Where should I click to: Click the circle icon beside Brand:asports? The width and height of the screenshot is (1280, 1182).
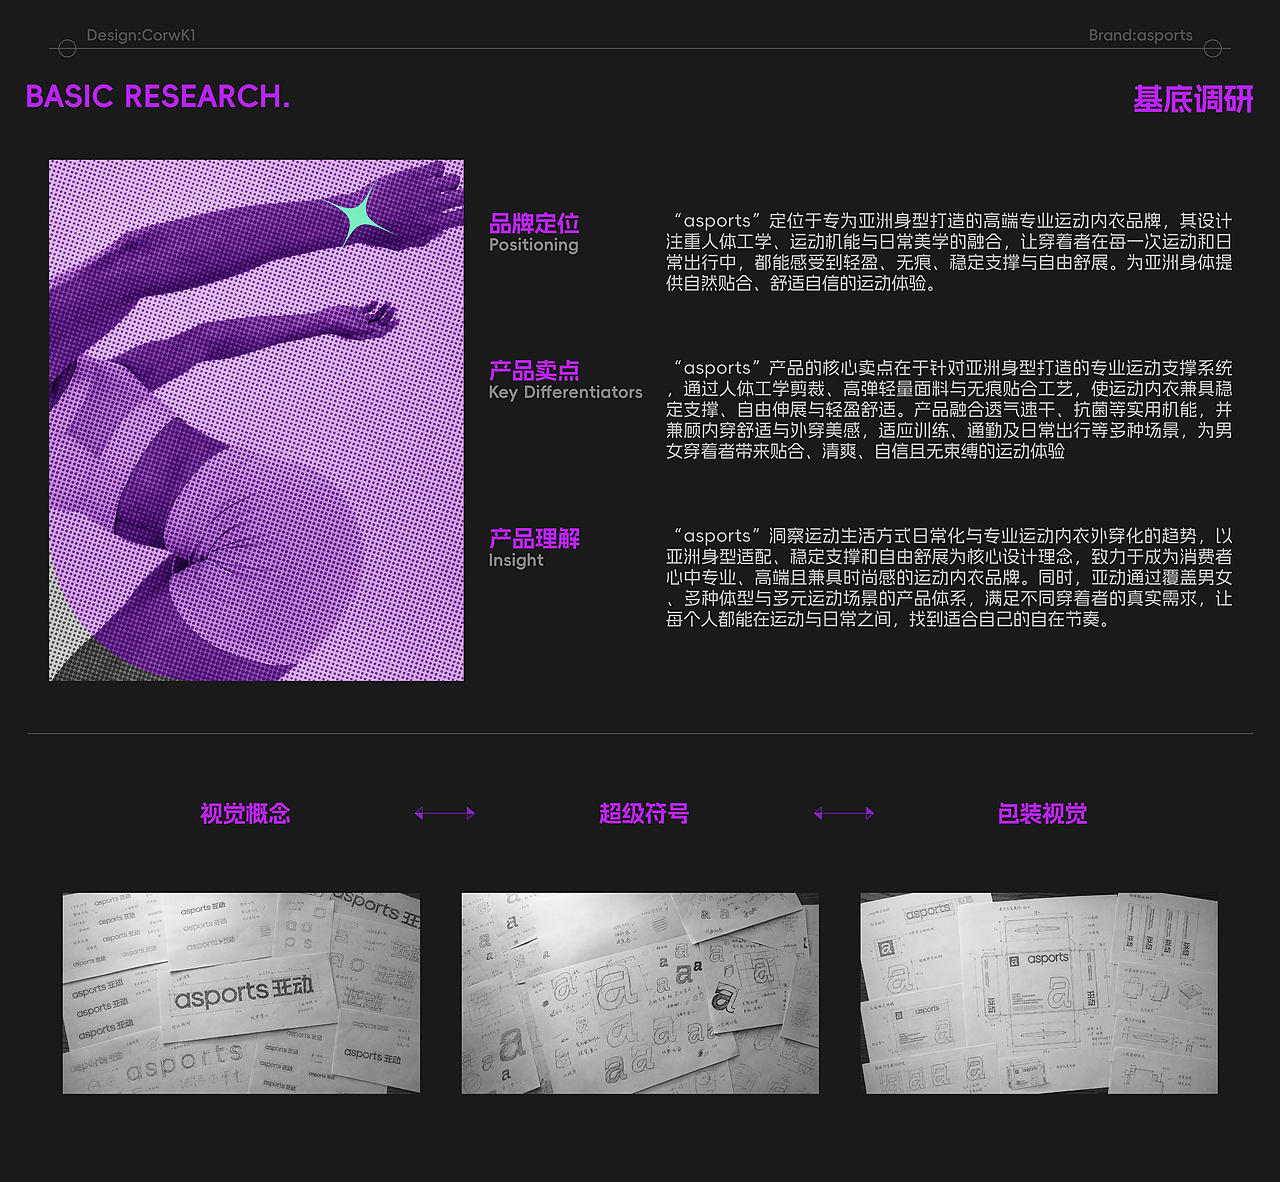(x=1213, y=48)
